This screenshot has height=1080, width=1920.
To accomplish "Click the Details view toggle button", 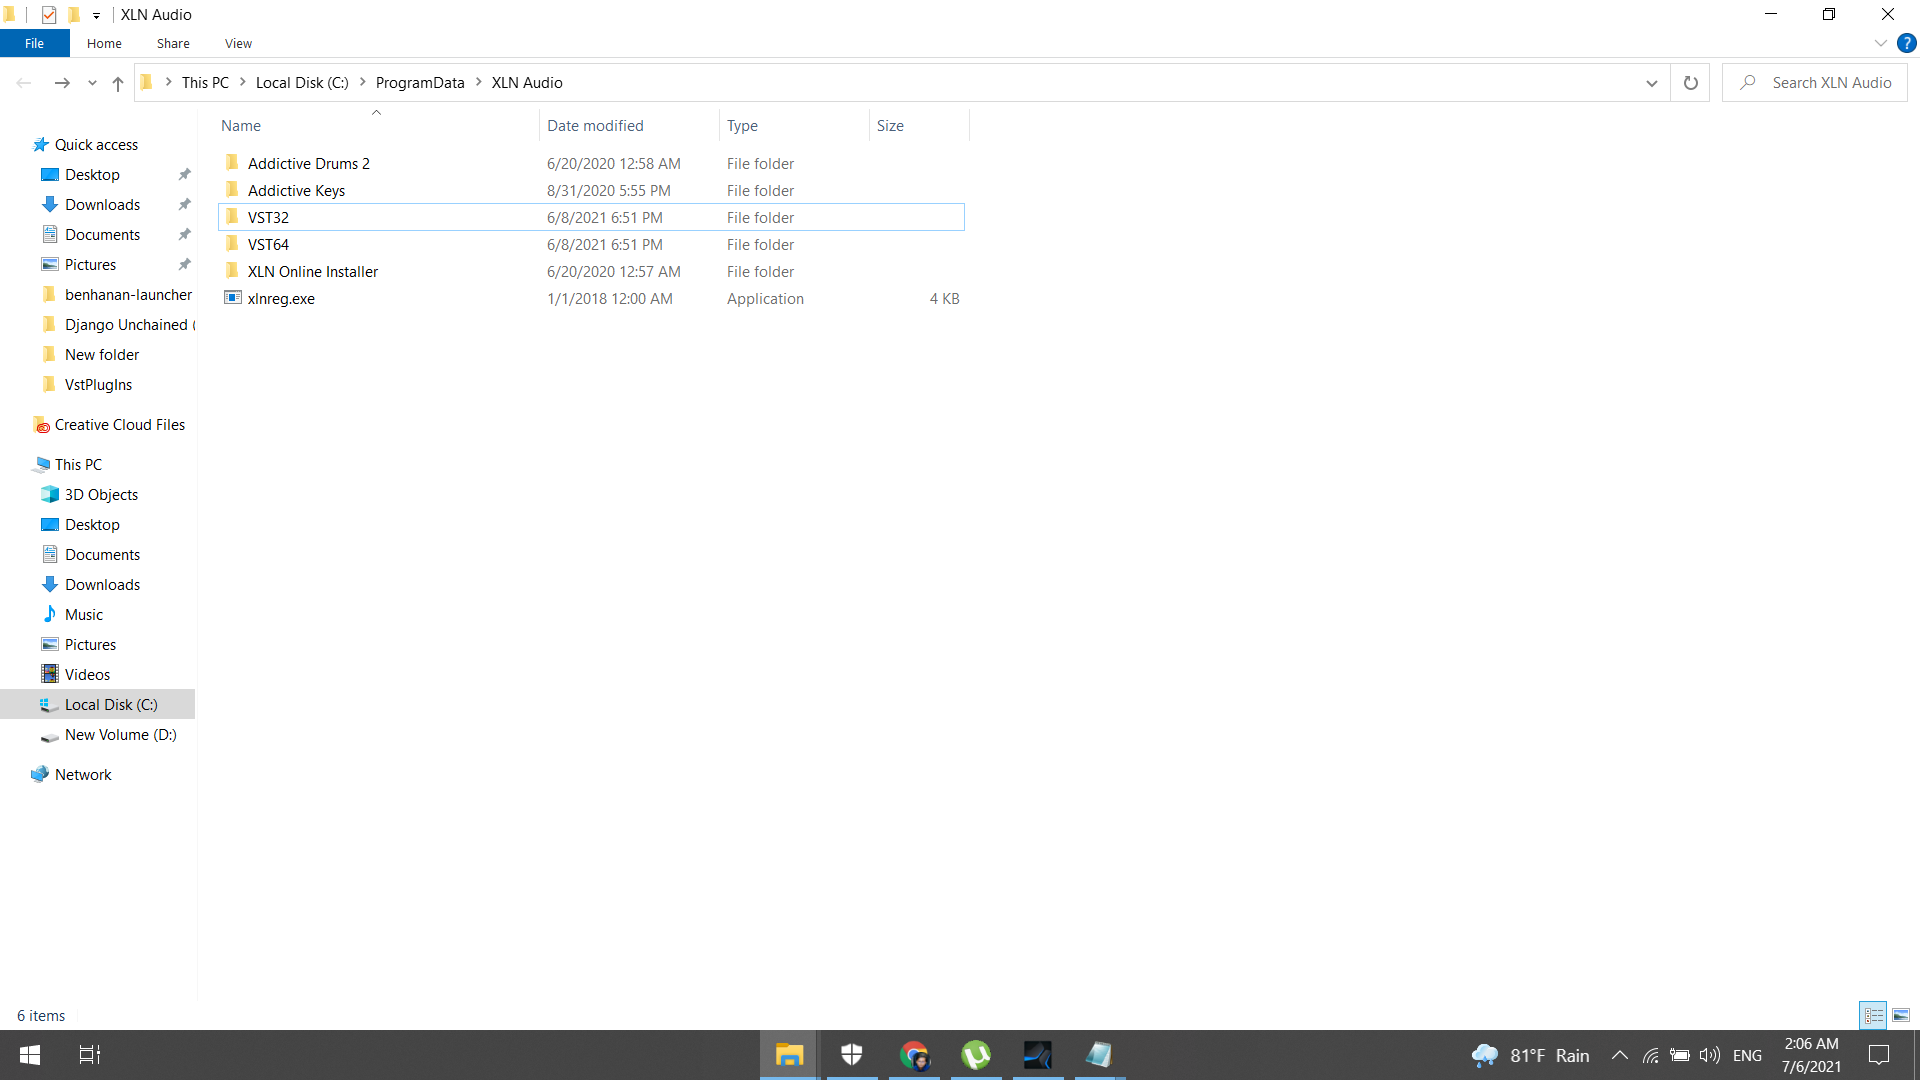I will click(x=1873, y=1014).
